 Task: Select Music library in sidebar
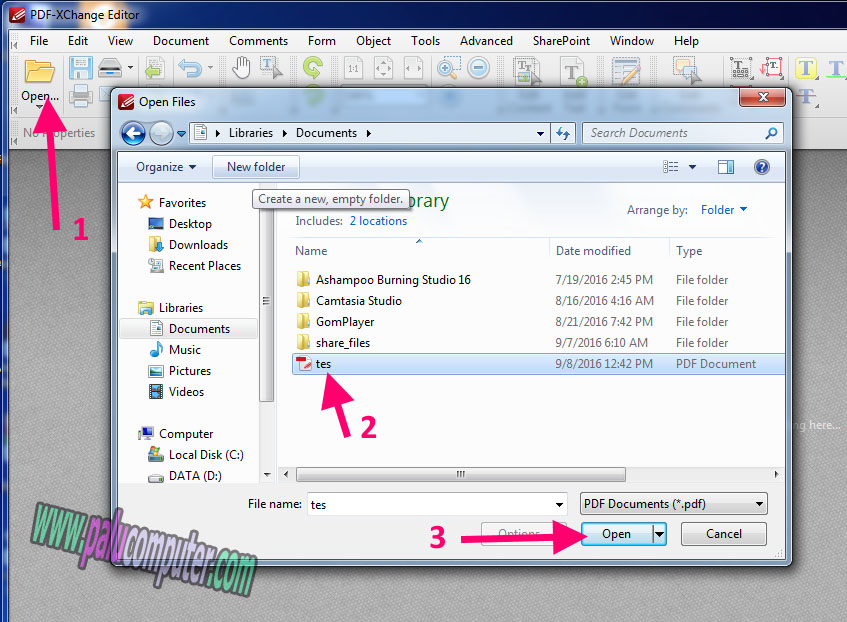(x=185, y=350)
